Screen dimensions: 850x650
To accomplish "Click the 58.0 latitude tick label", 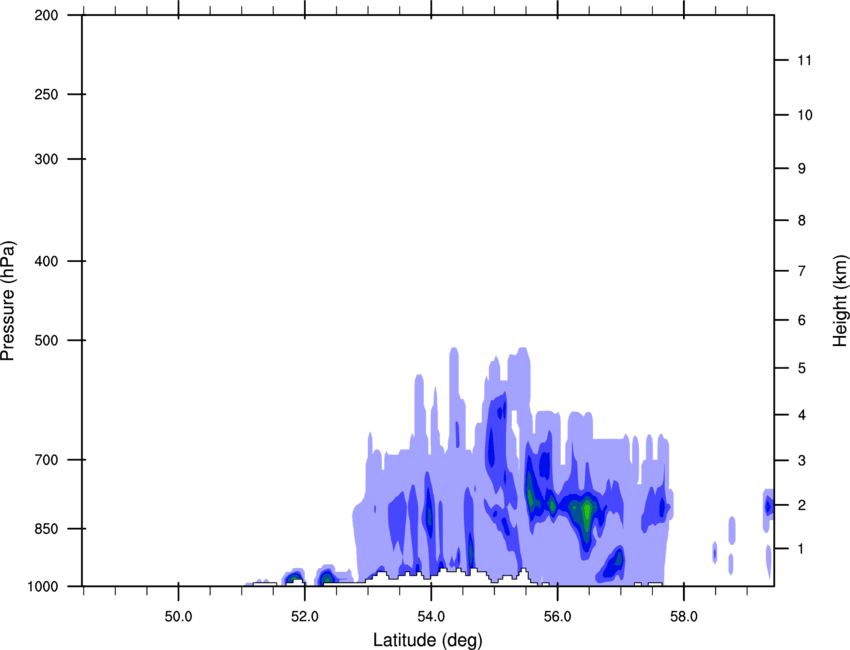I will (x=683, y=613).
